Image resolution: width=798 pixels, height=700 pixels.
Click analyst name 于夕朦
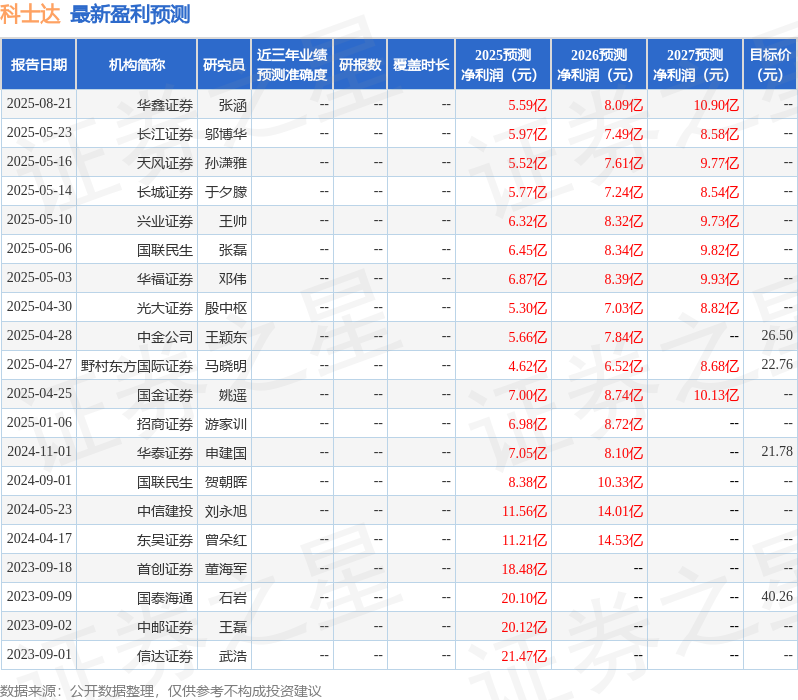(x=226, y=192)
